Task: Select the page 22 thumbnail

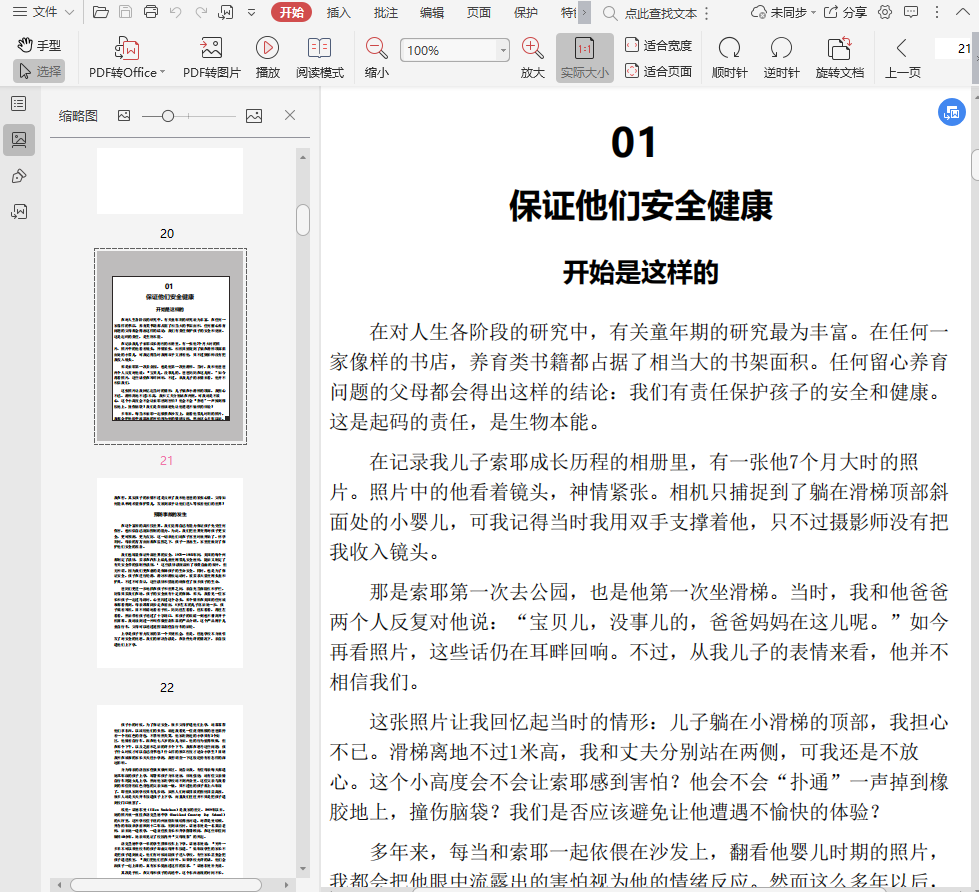Action: coord(169,572)
